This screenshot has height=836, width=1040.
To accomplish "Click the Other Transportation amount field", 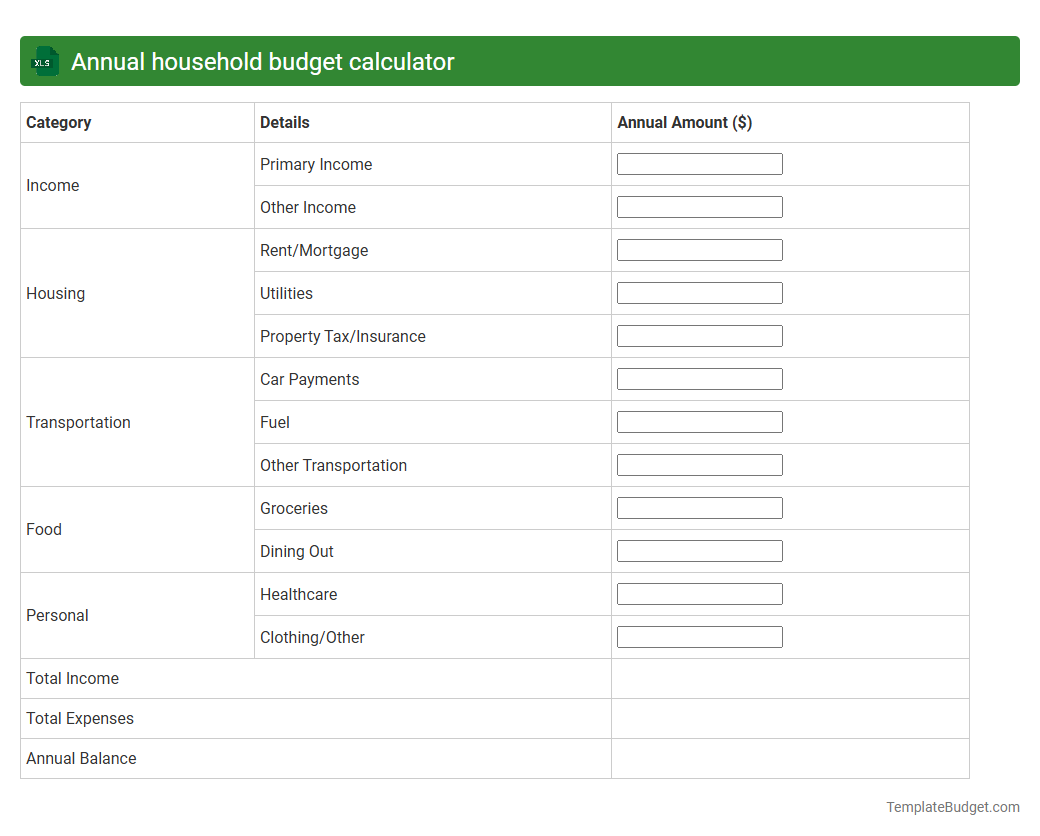I will [x=699, y=464].
